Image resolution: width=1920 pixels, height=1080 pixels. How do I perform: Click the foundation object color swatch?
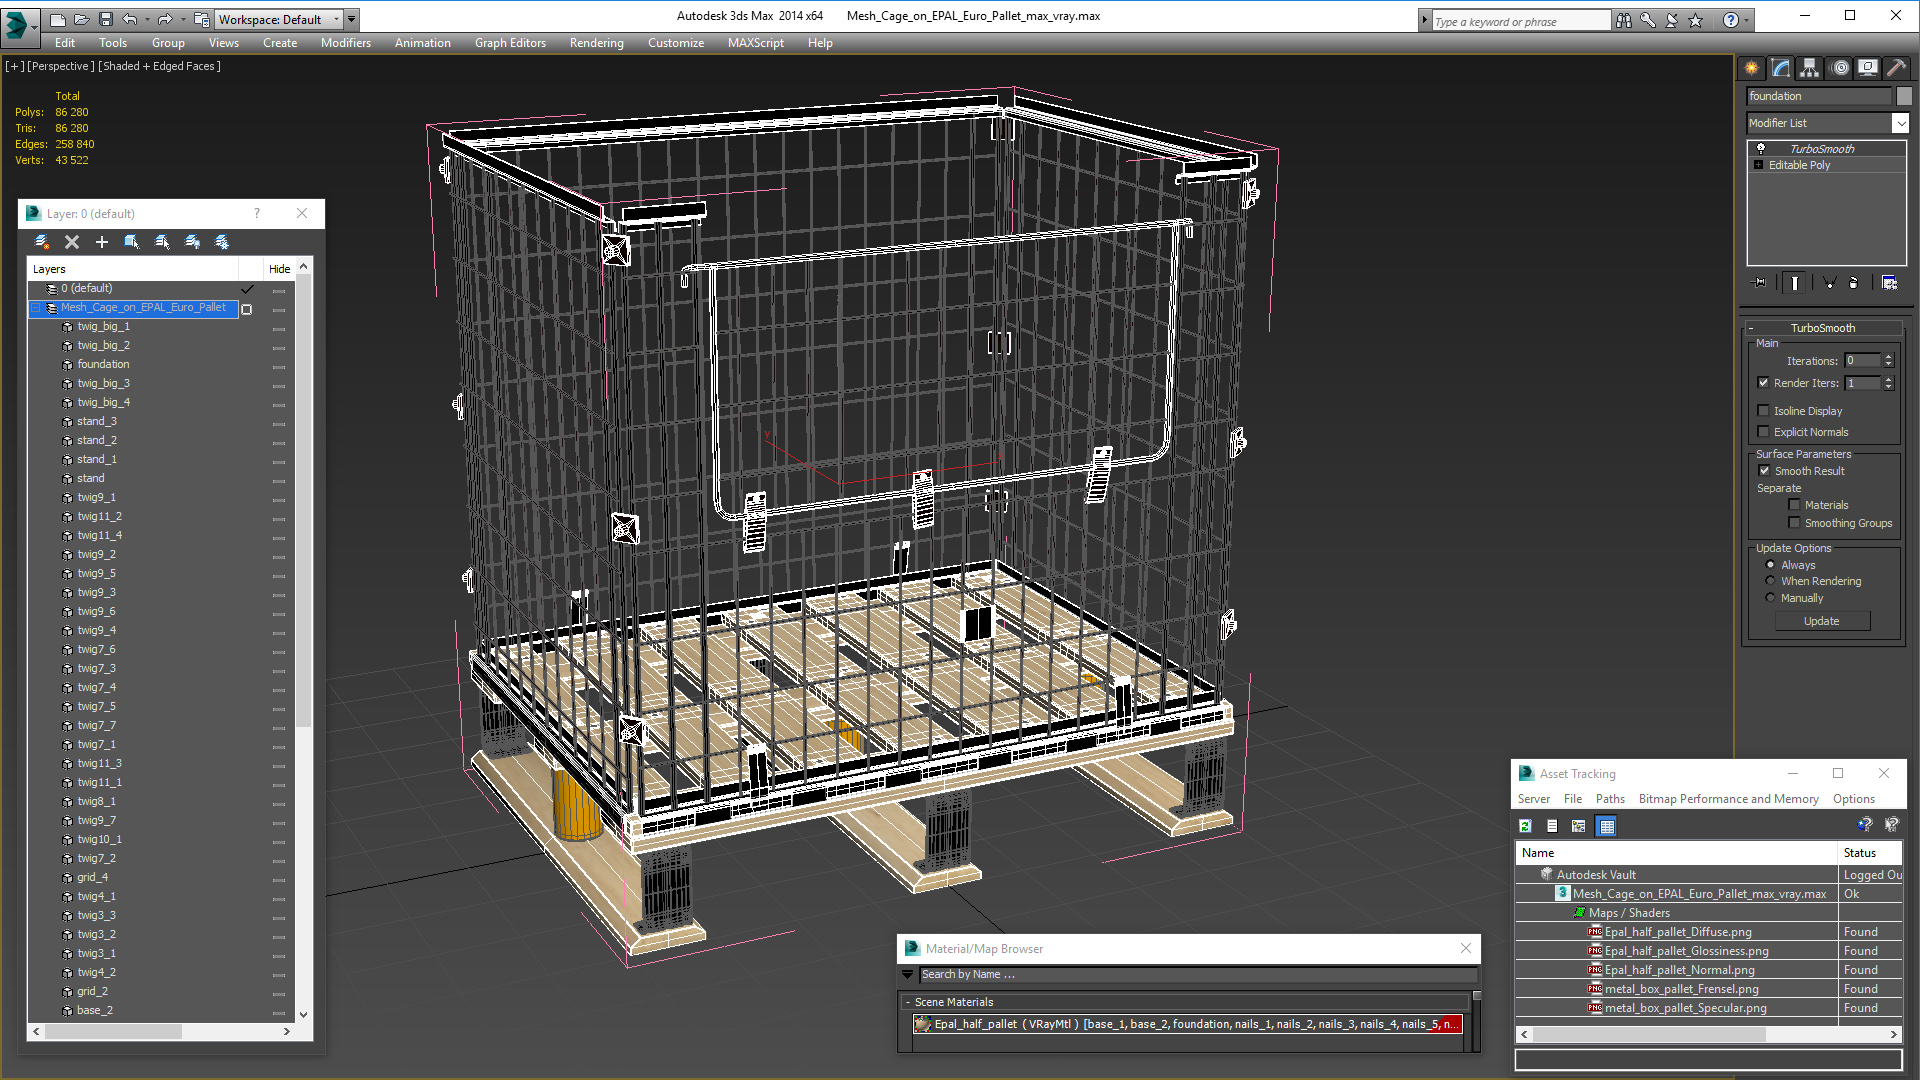point(1904,96)
